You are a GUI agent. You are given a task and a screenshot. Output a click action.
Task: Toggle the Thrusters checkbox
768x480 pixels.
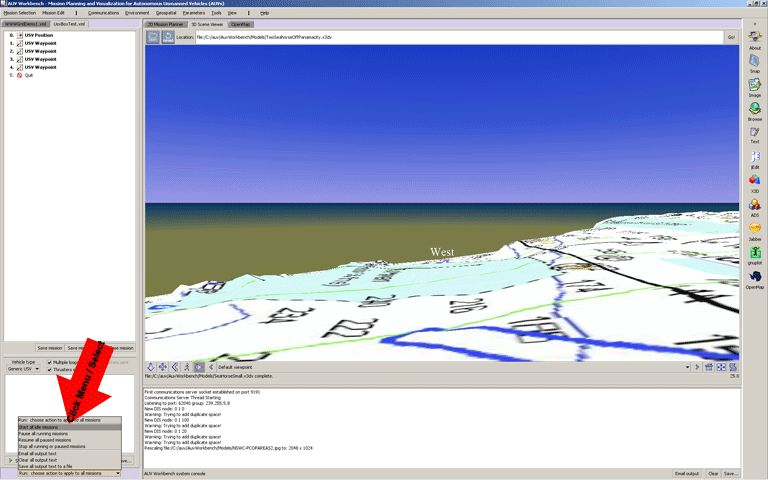coord(51,369)
